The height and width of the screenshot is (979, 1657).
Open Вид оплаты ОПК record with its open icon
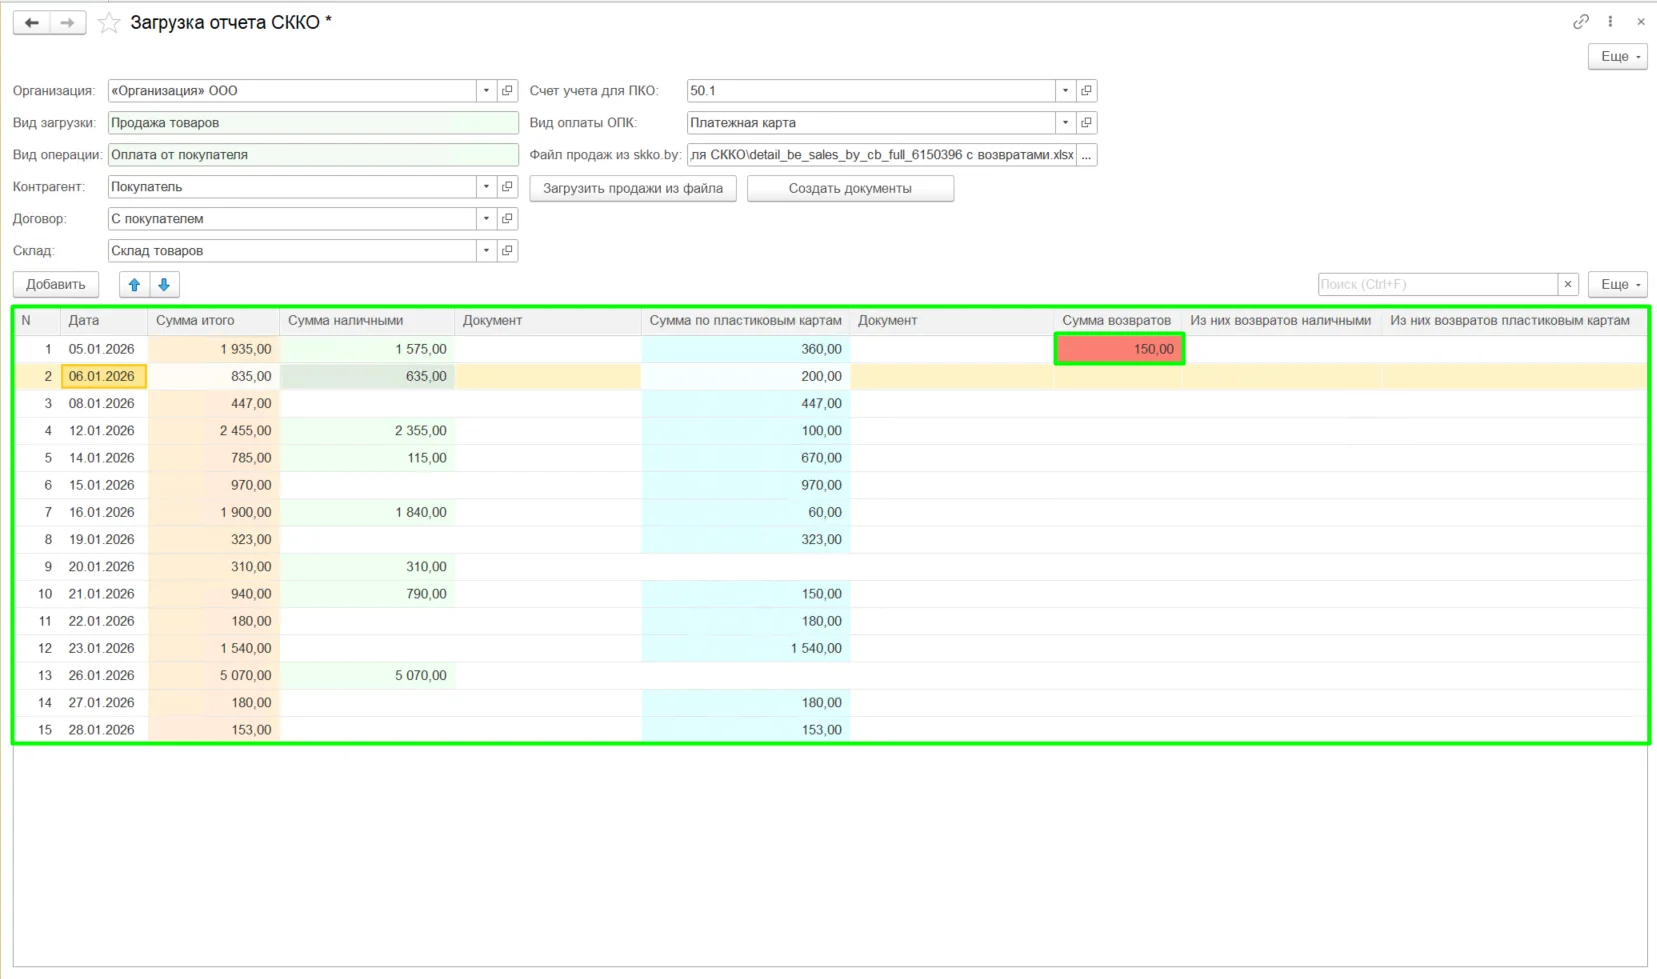(x=1087, y=123)
